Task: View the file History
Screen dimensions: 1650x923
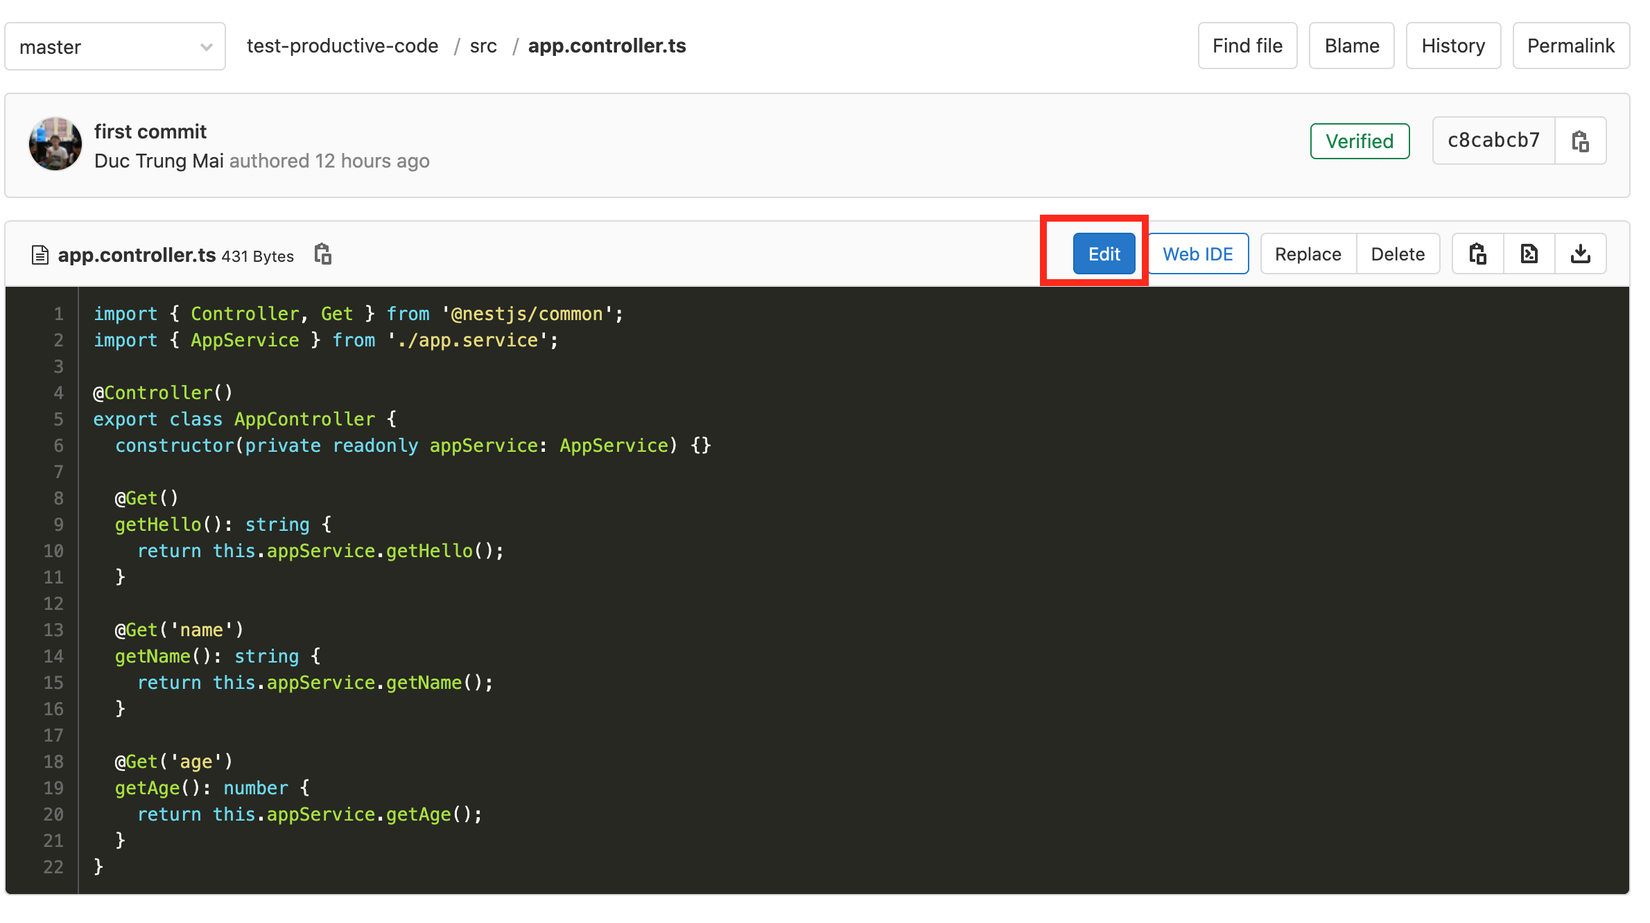Action: [1452, 46]
